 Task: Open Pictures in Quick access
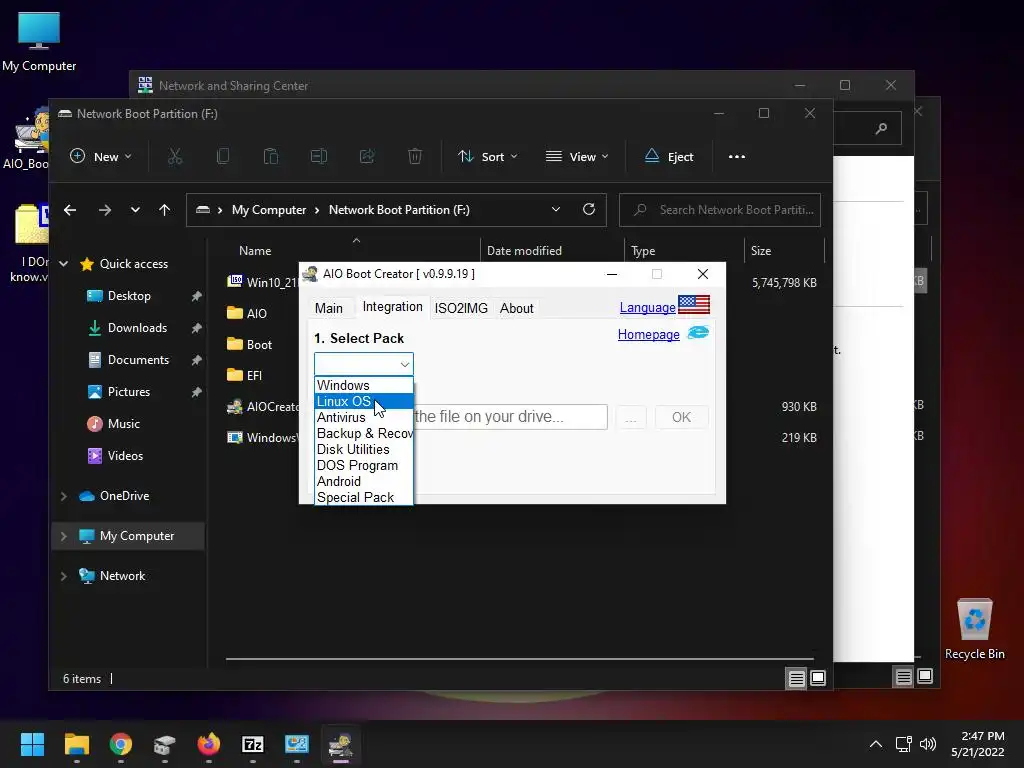click(x=128, y=392)
